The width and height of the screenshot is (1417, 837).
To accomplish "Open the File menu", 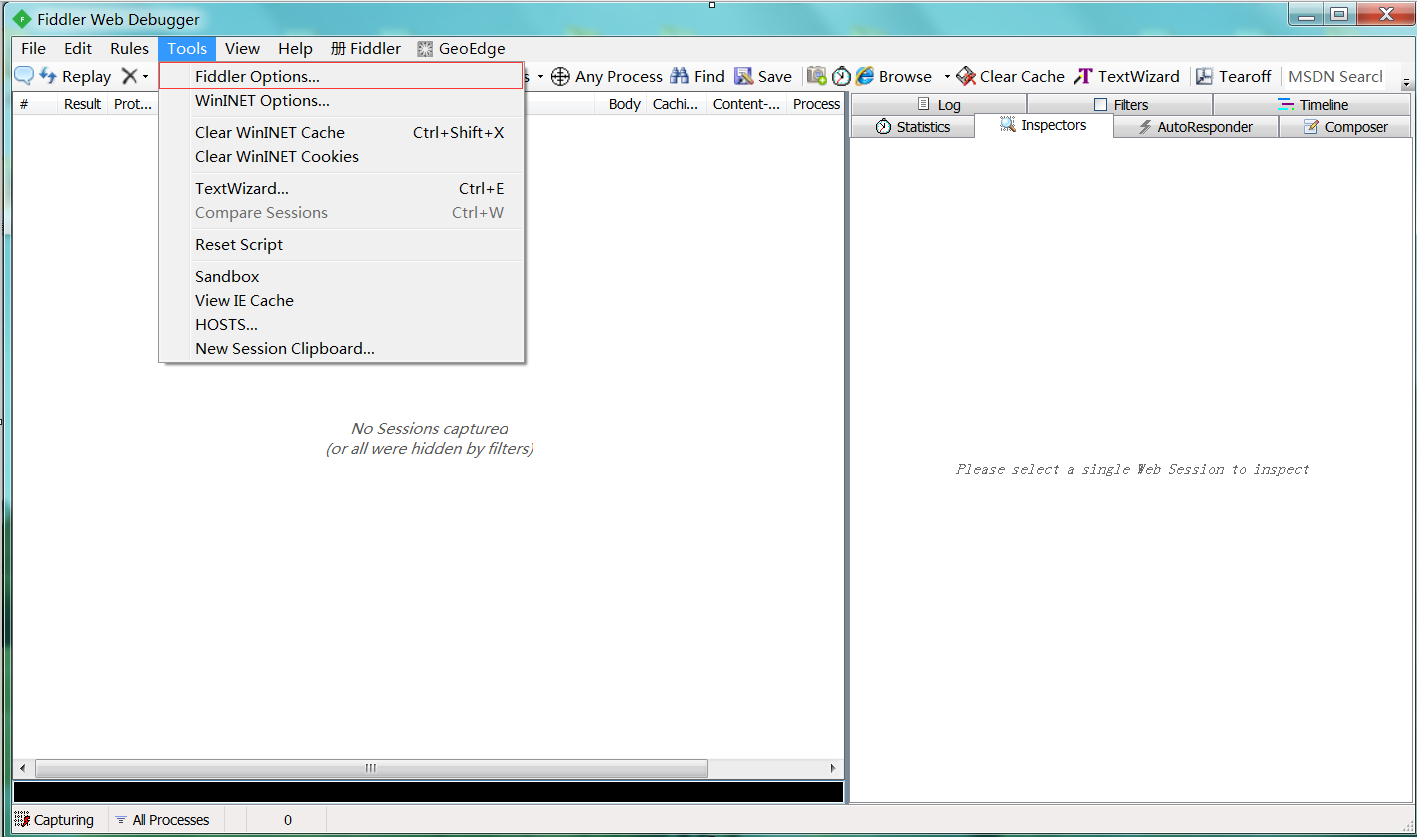I will pos(33,48).
